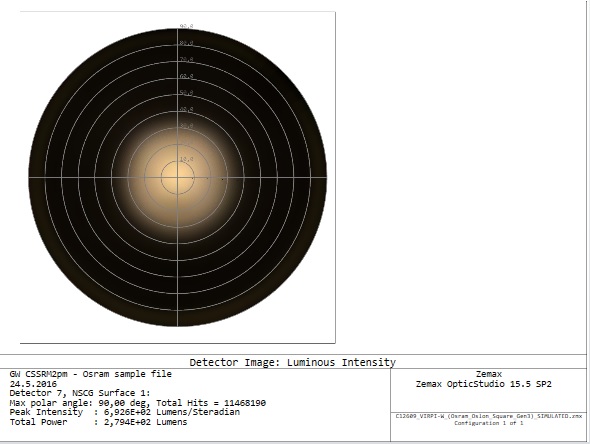590x444 pixels.
Task: Select the 50.0 polar angle label
Action: (186, 93)
